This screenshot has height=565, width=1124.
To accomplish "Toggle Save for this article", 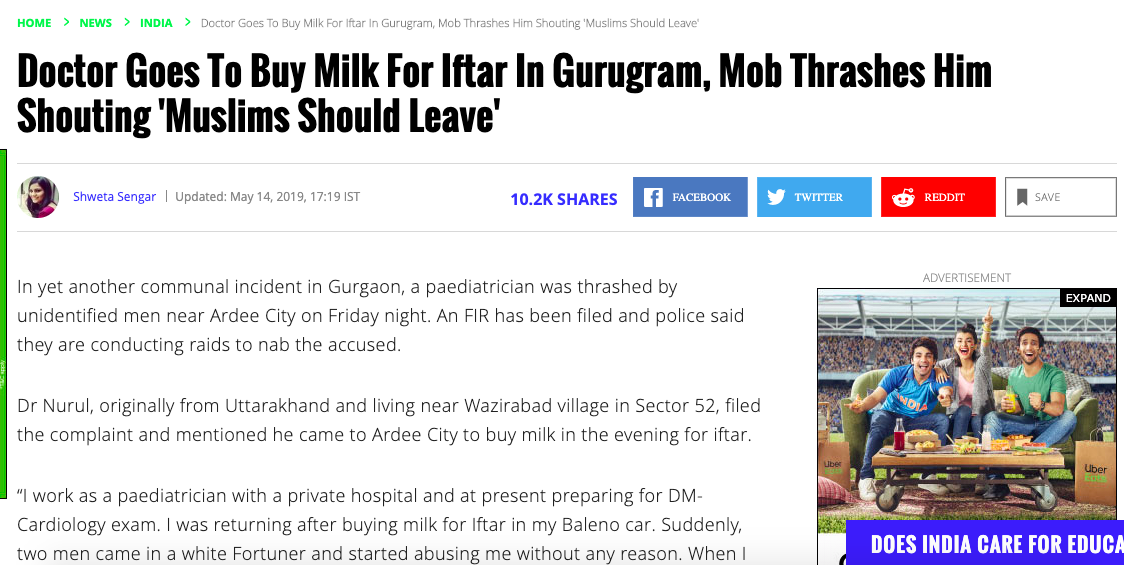I will click(x=1060, y=197).
